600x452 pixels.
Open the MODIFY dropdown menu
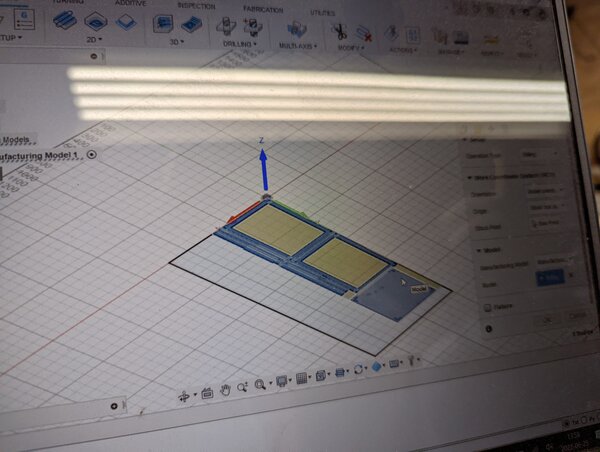click(351, 48)
